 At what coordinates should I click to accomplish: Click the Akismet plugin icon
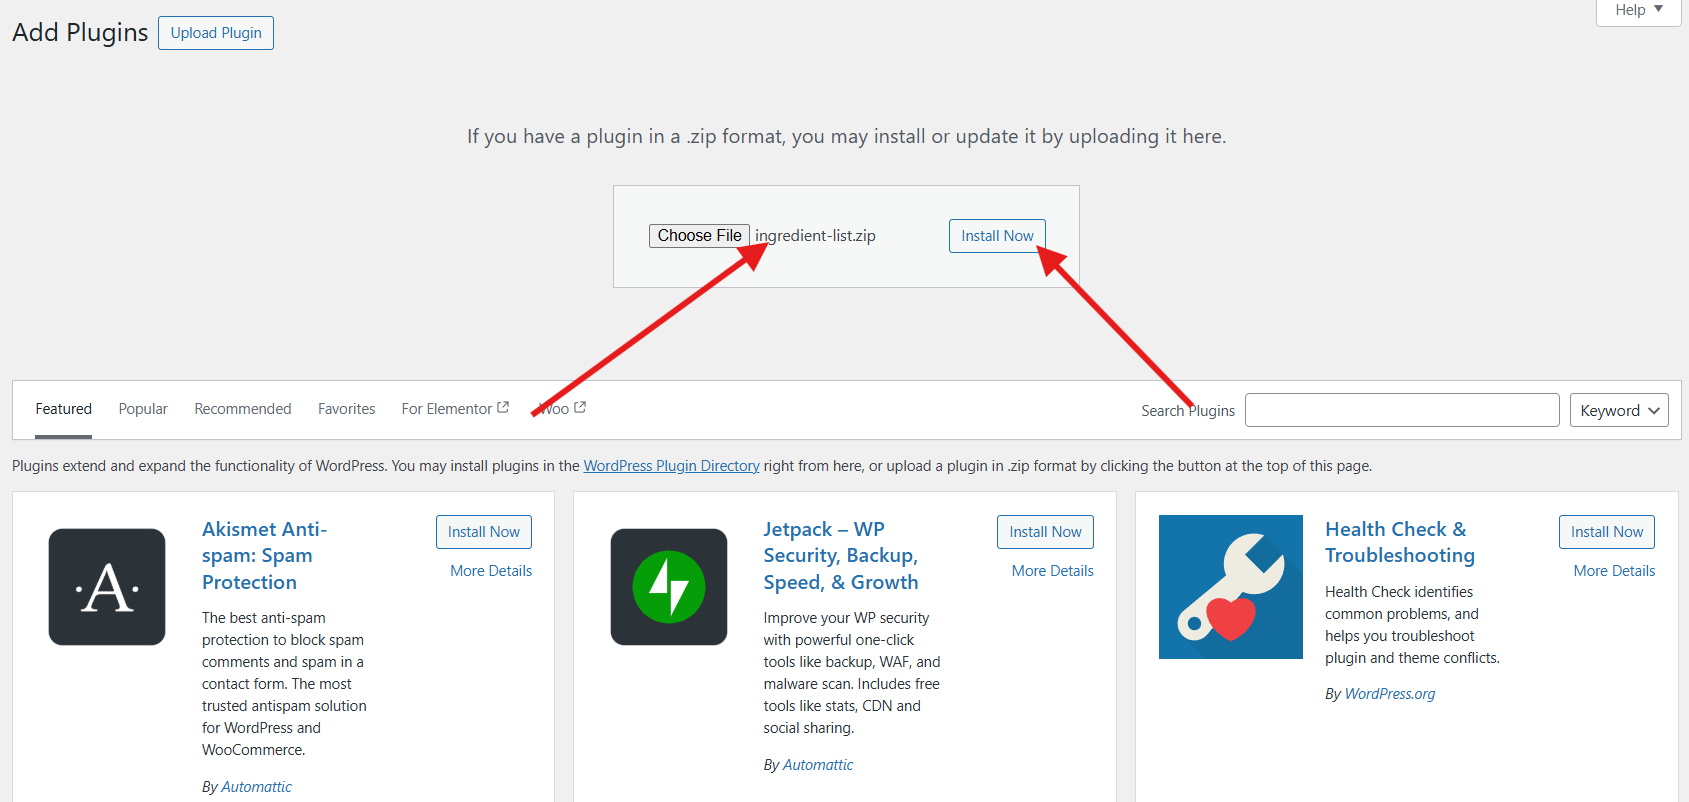[107, 587]
